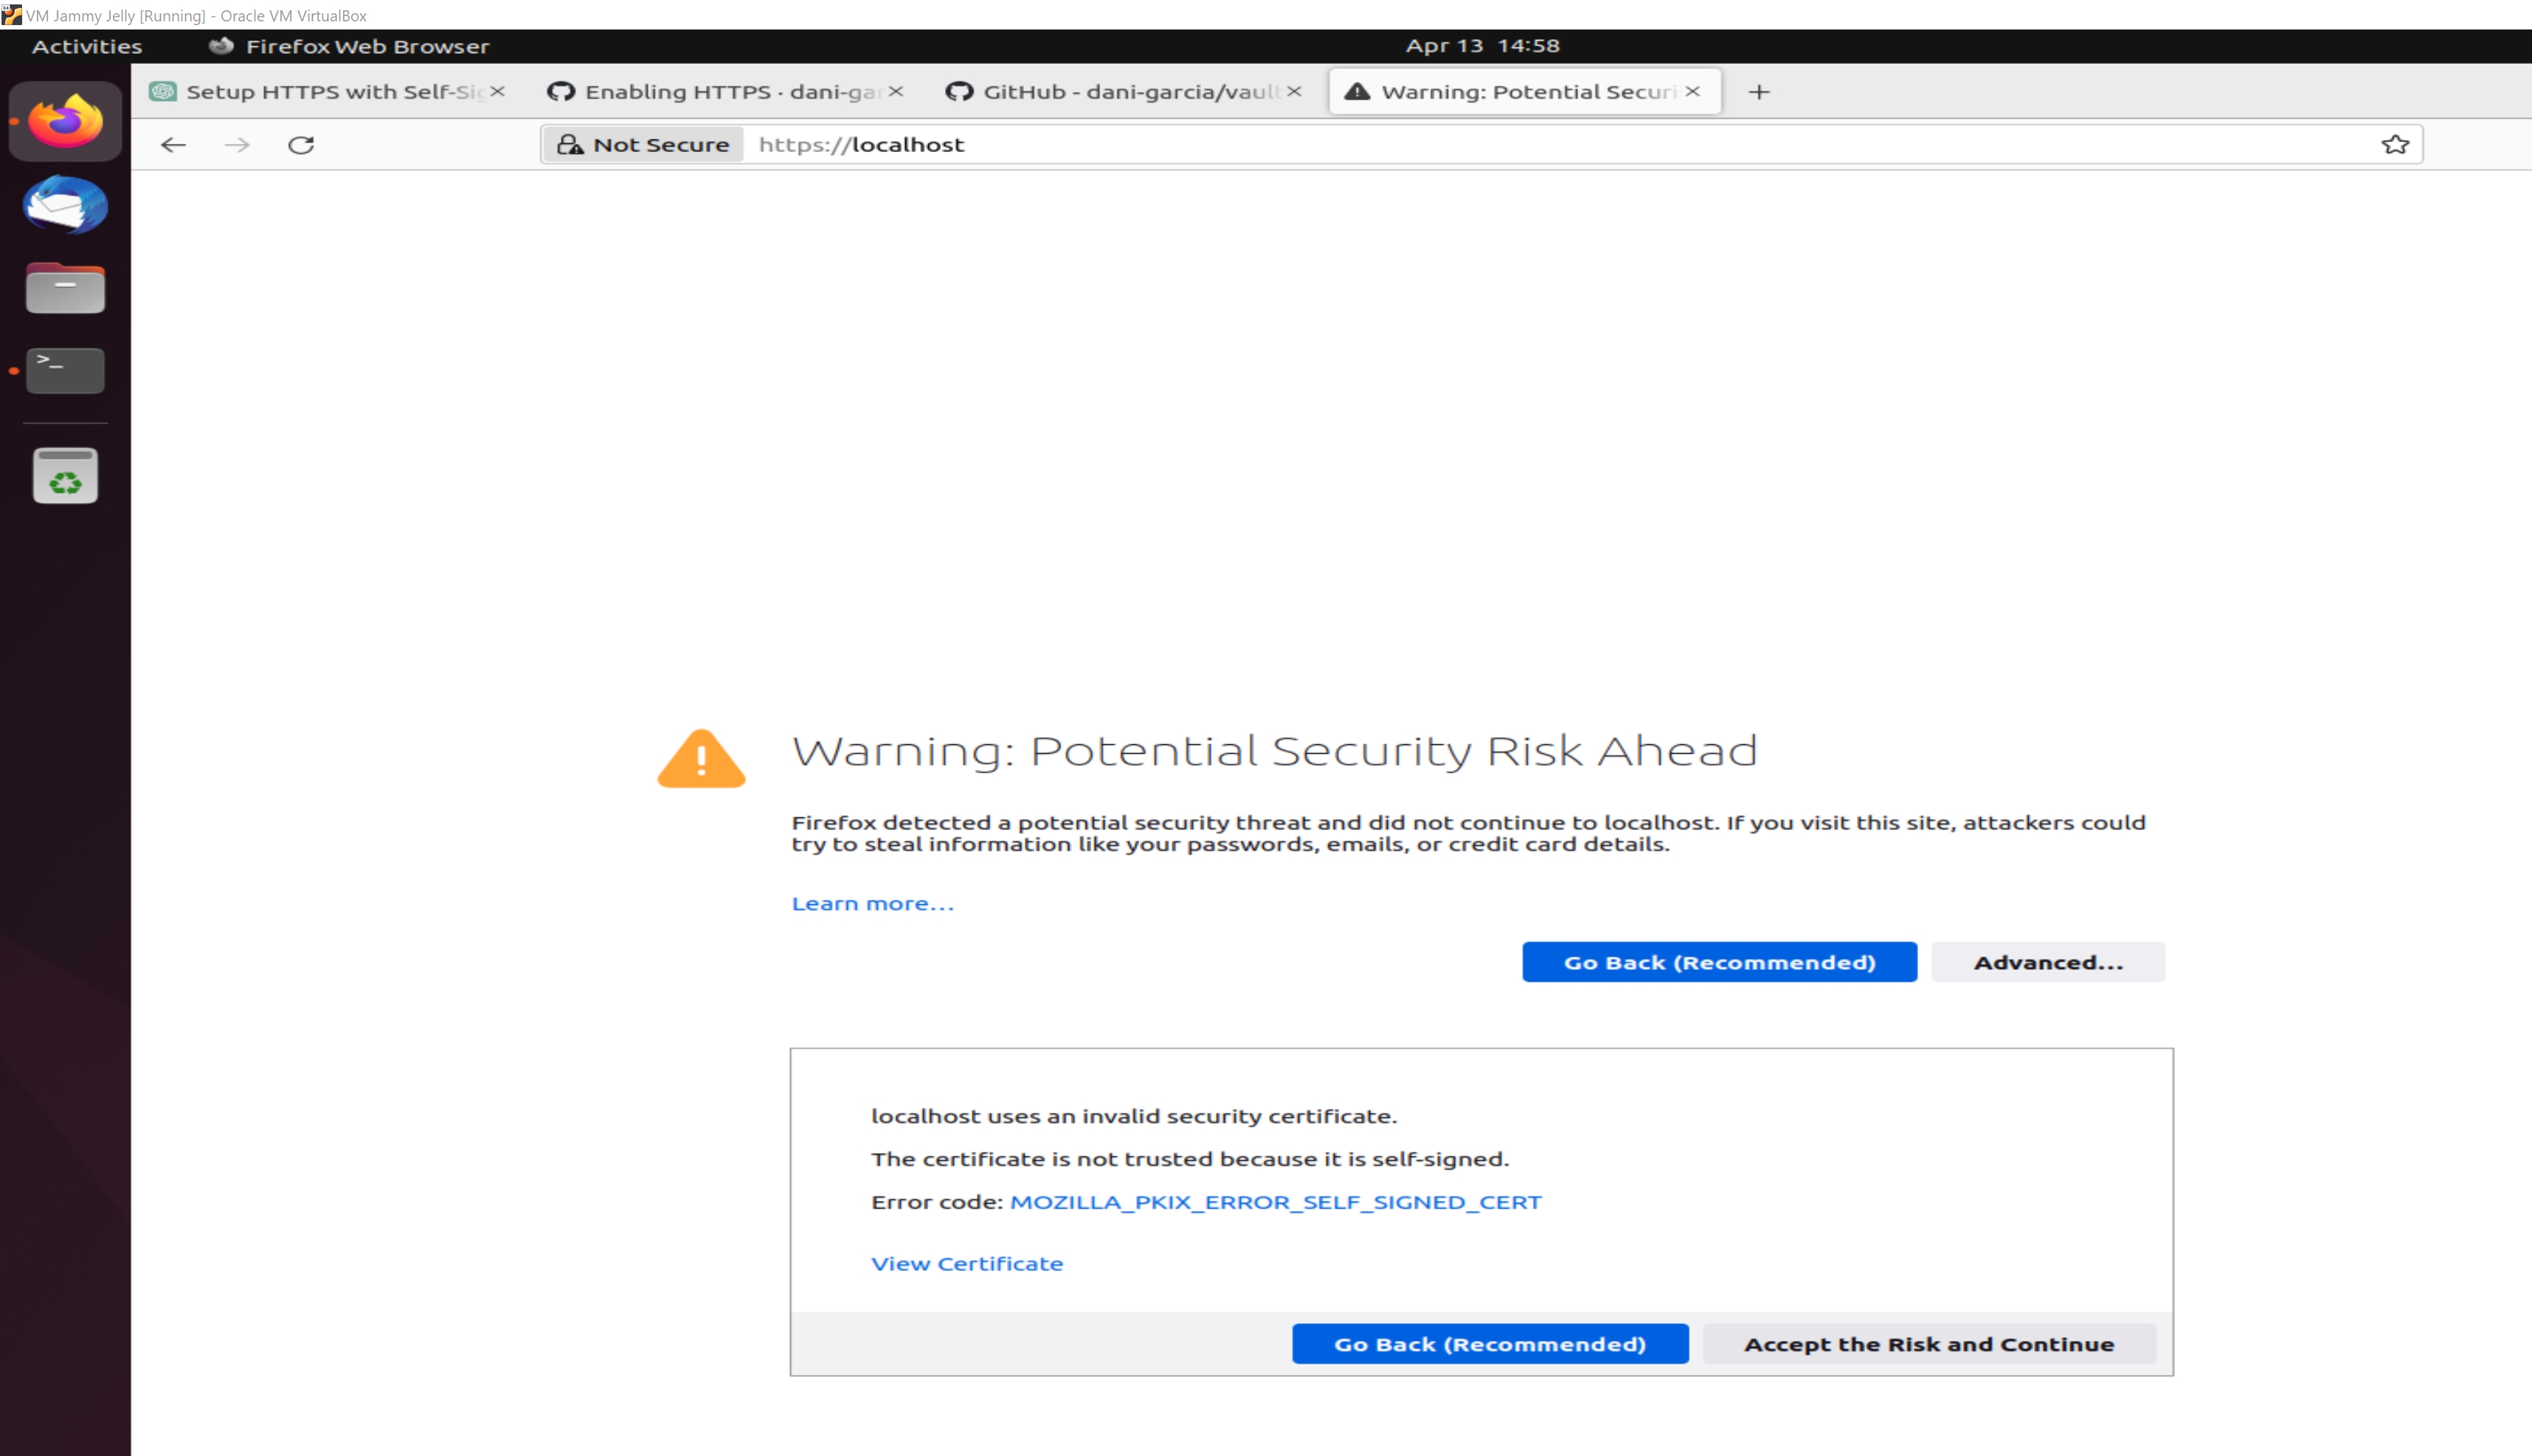2532x1456 pixels.
Task: Click the Firefox icon in the dock
Action: (x=66, y=121)
